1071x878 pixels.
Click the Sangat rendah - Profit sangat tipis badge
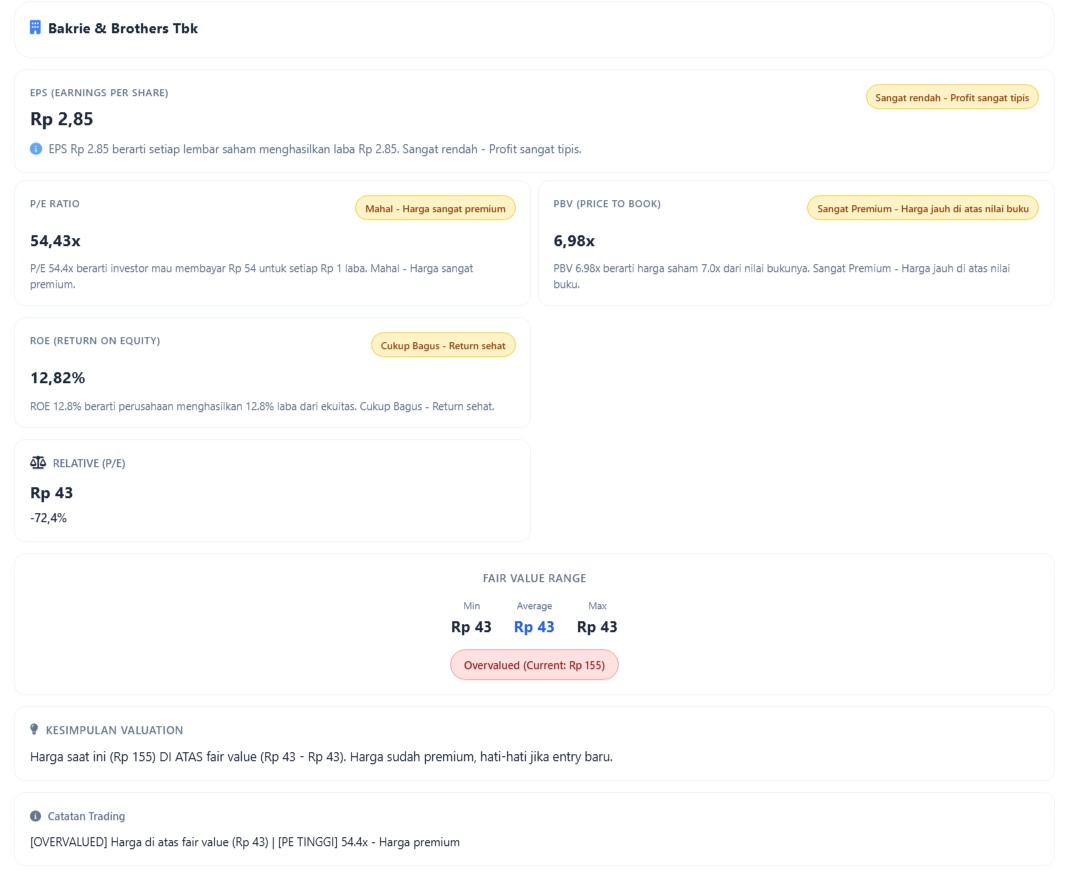(952, 97)
